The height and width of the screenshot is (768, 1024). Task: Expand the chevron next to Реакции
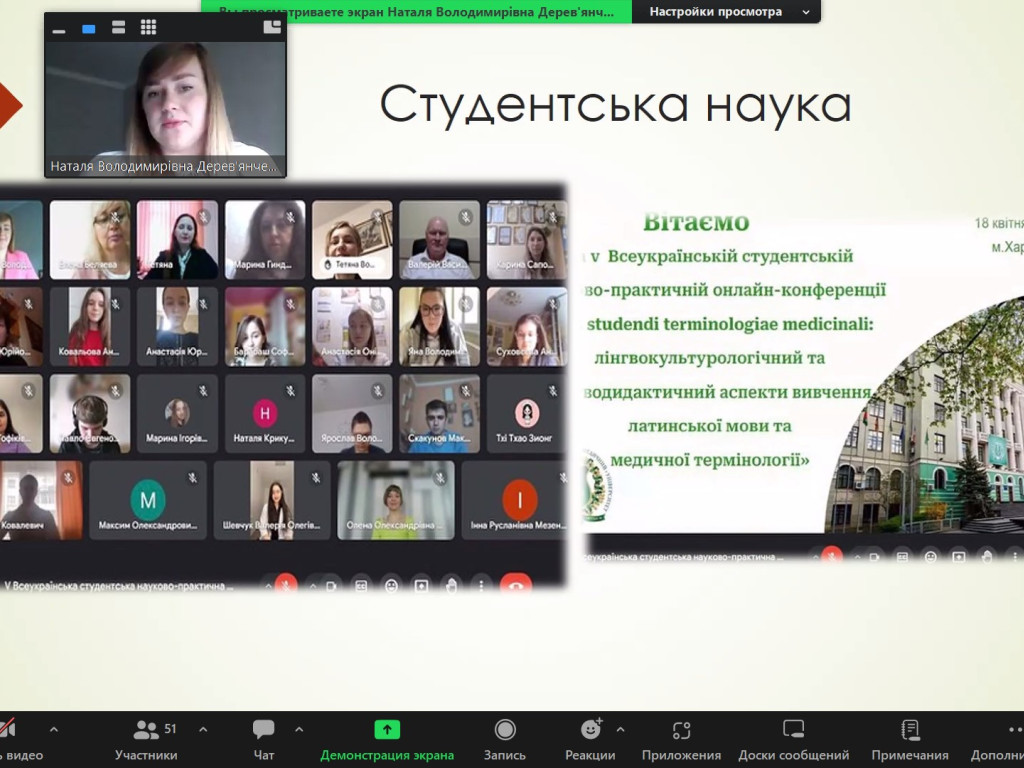click(x=620, y=729)
